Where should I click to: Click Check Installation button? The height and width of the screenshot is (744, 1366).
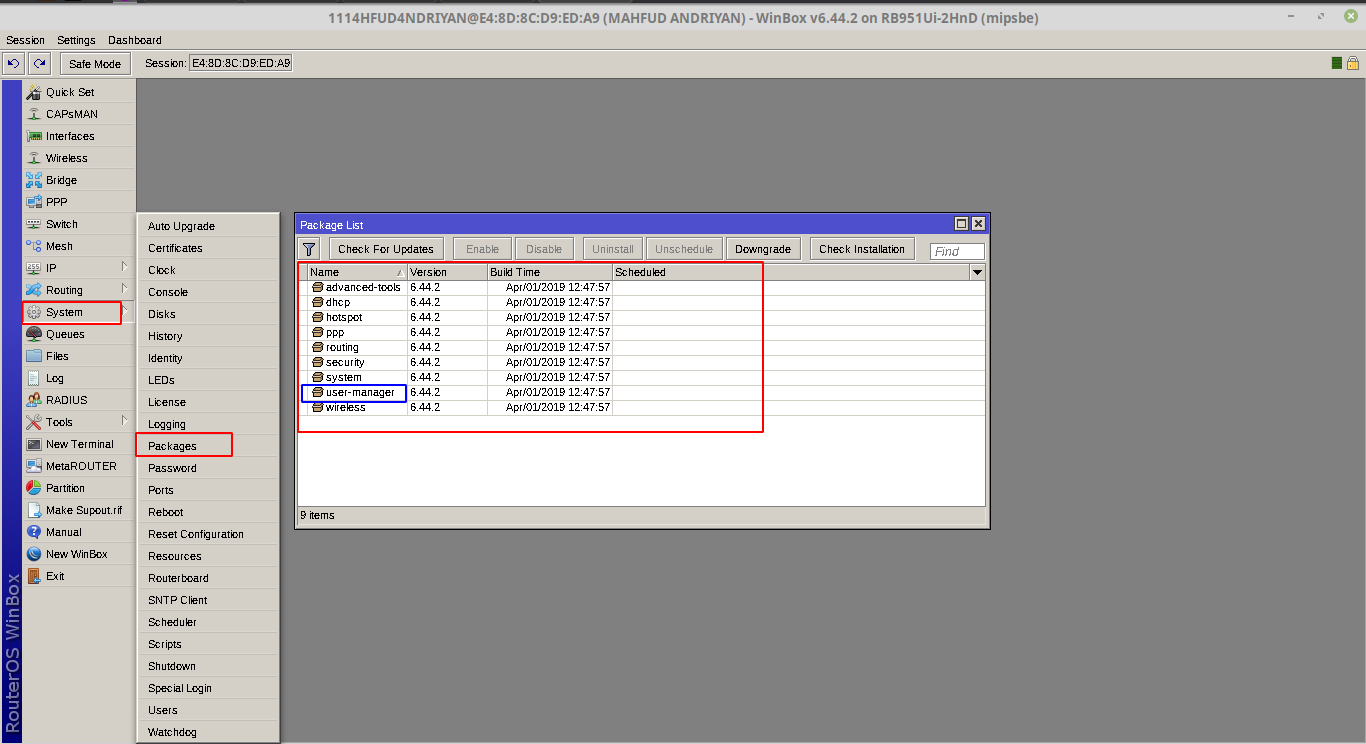[862, 249]
